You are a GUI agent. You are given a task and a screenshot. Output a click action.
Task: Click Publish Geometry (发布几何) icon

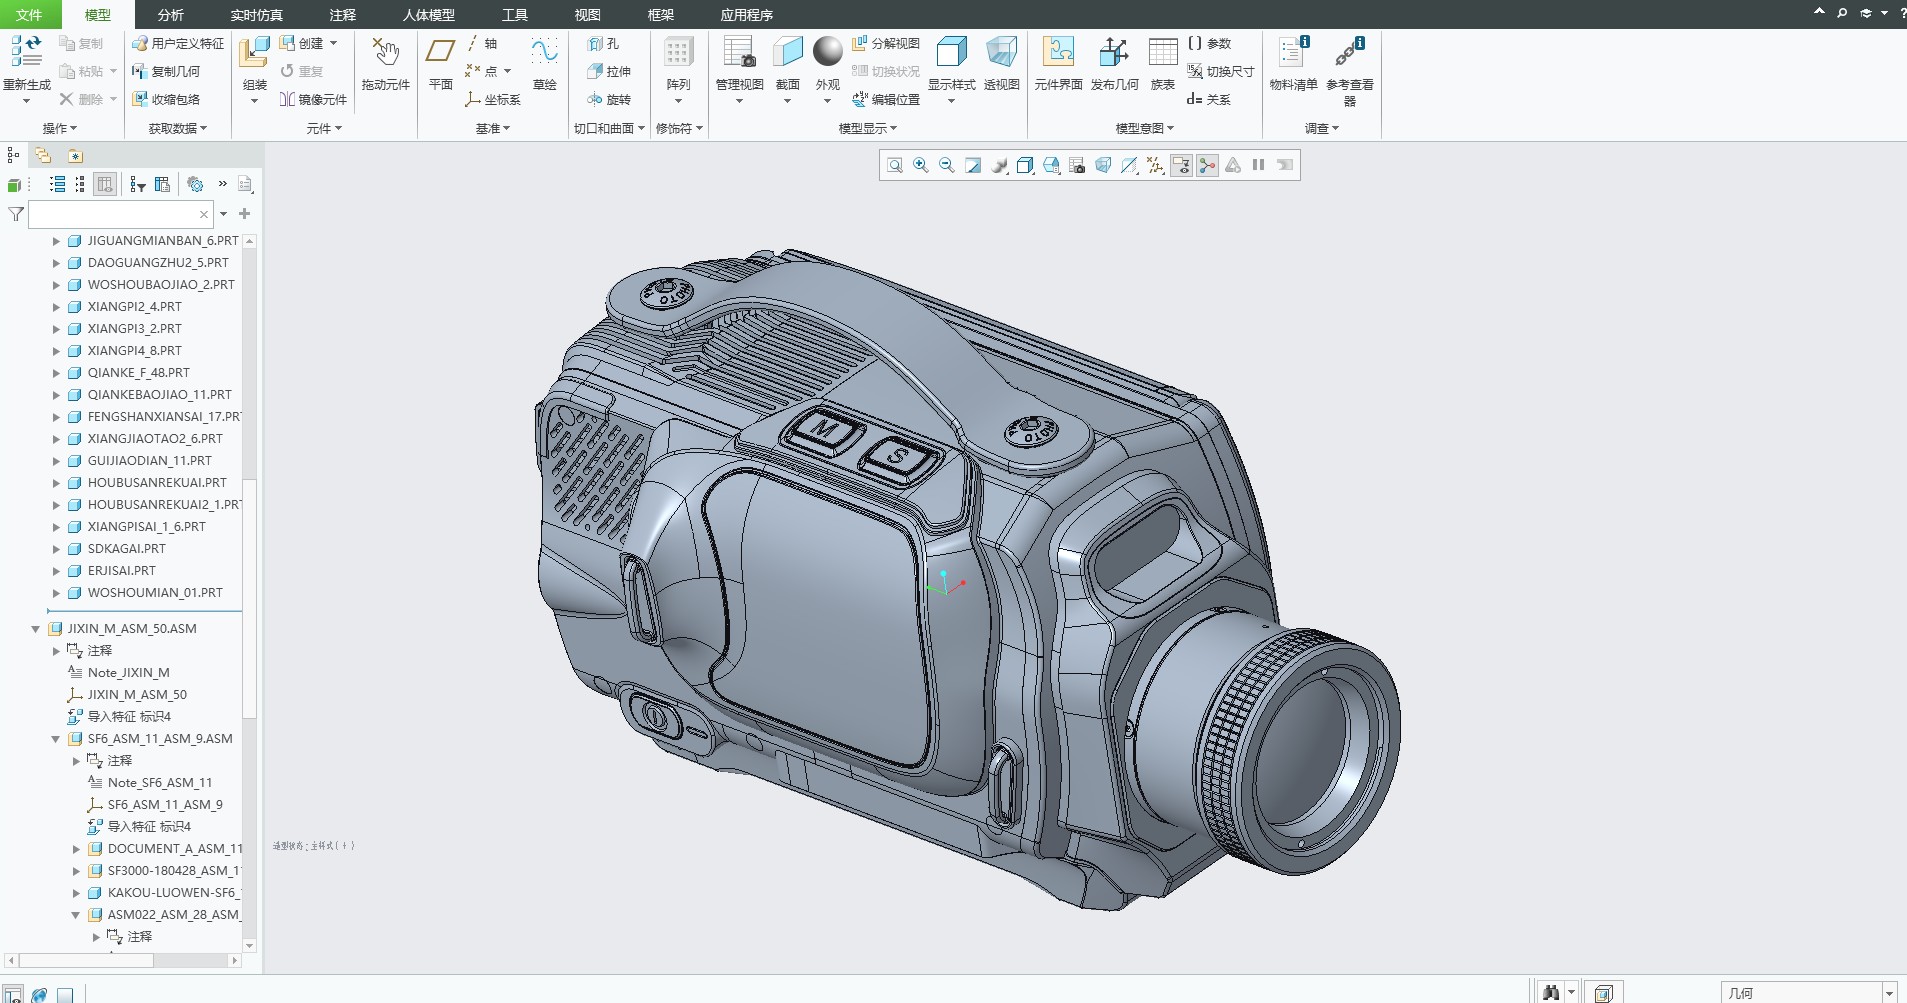pyautogui.click(x=1114, y=53)
